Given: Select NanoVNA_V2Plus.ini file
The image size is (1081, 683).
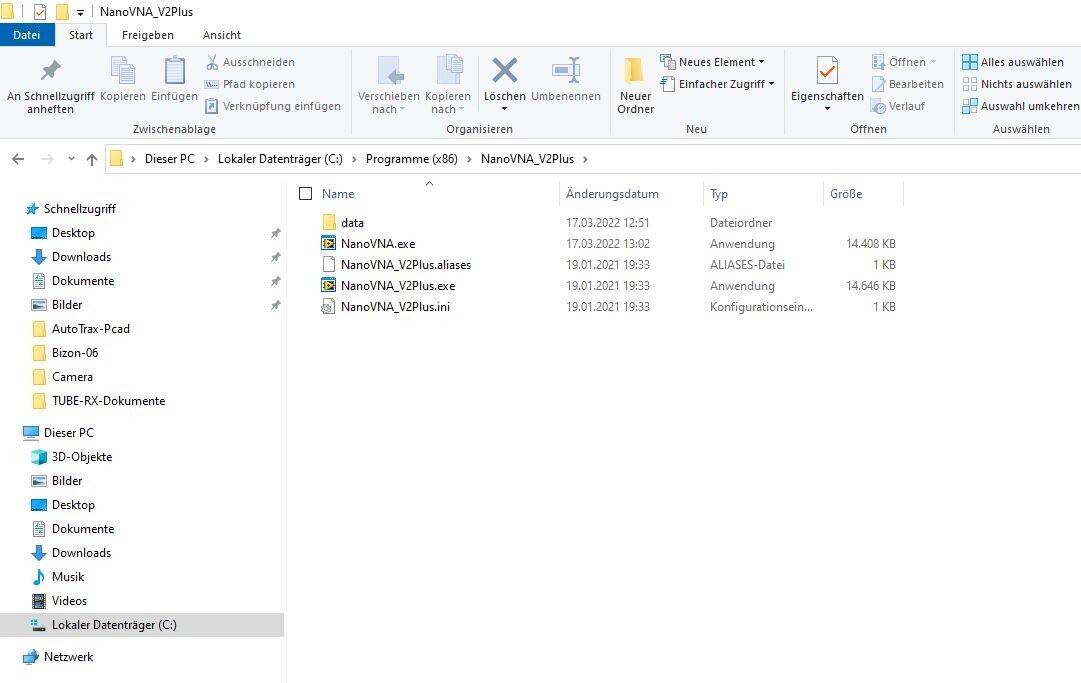Looking at the screenshot, I should pos(395,307).
